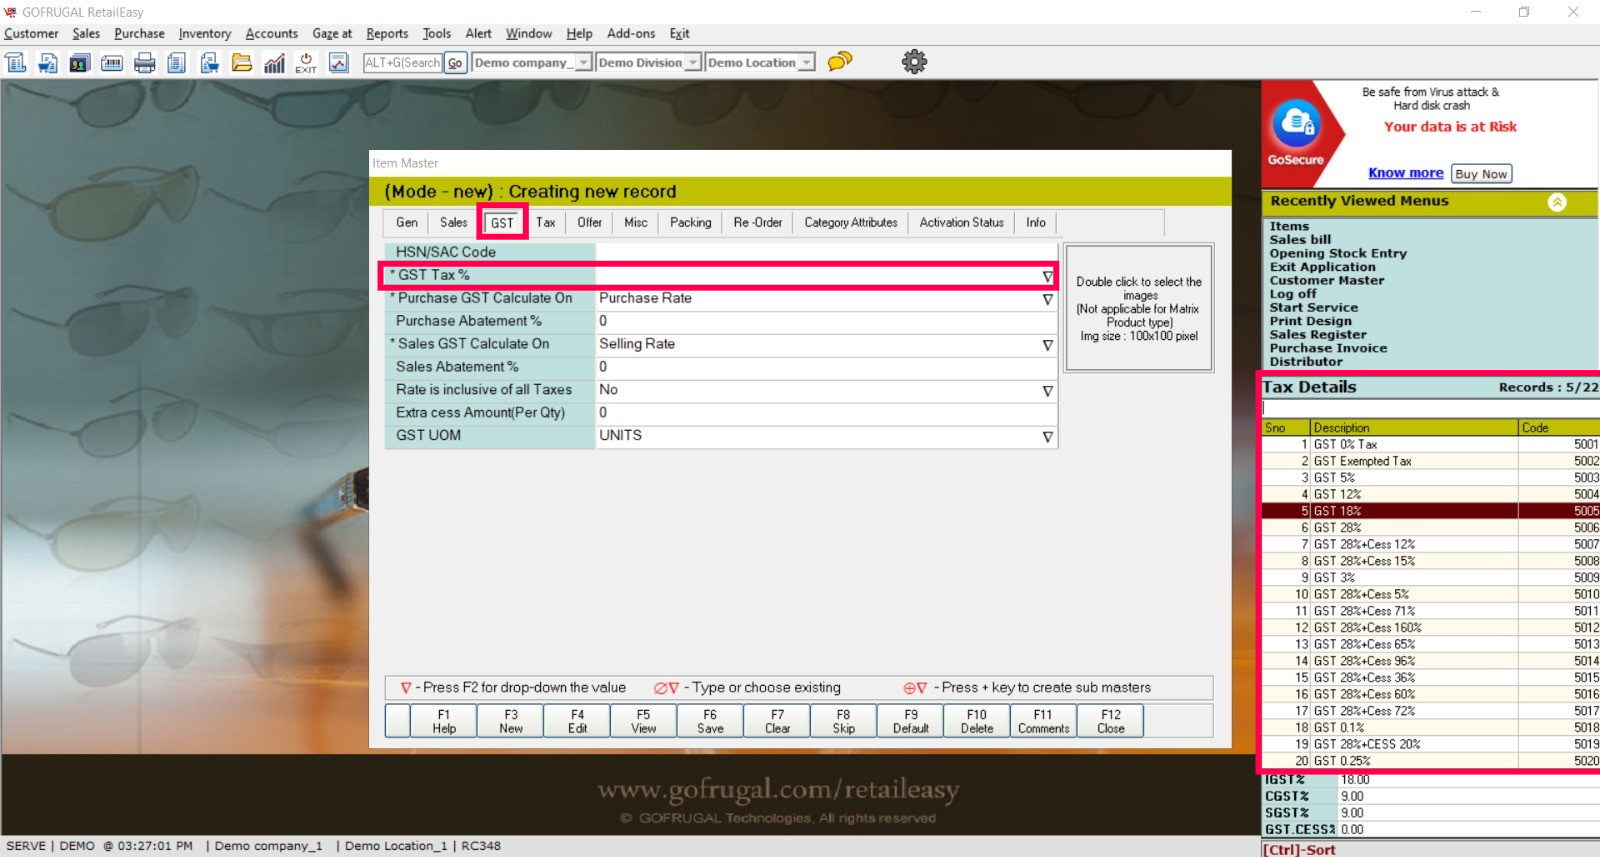The width and height of the screenshot is (1600, 857).
Task: Open the Inventory menu
Action: click(204, 34)
